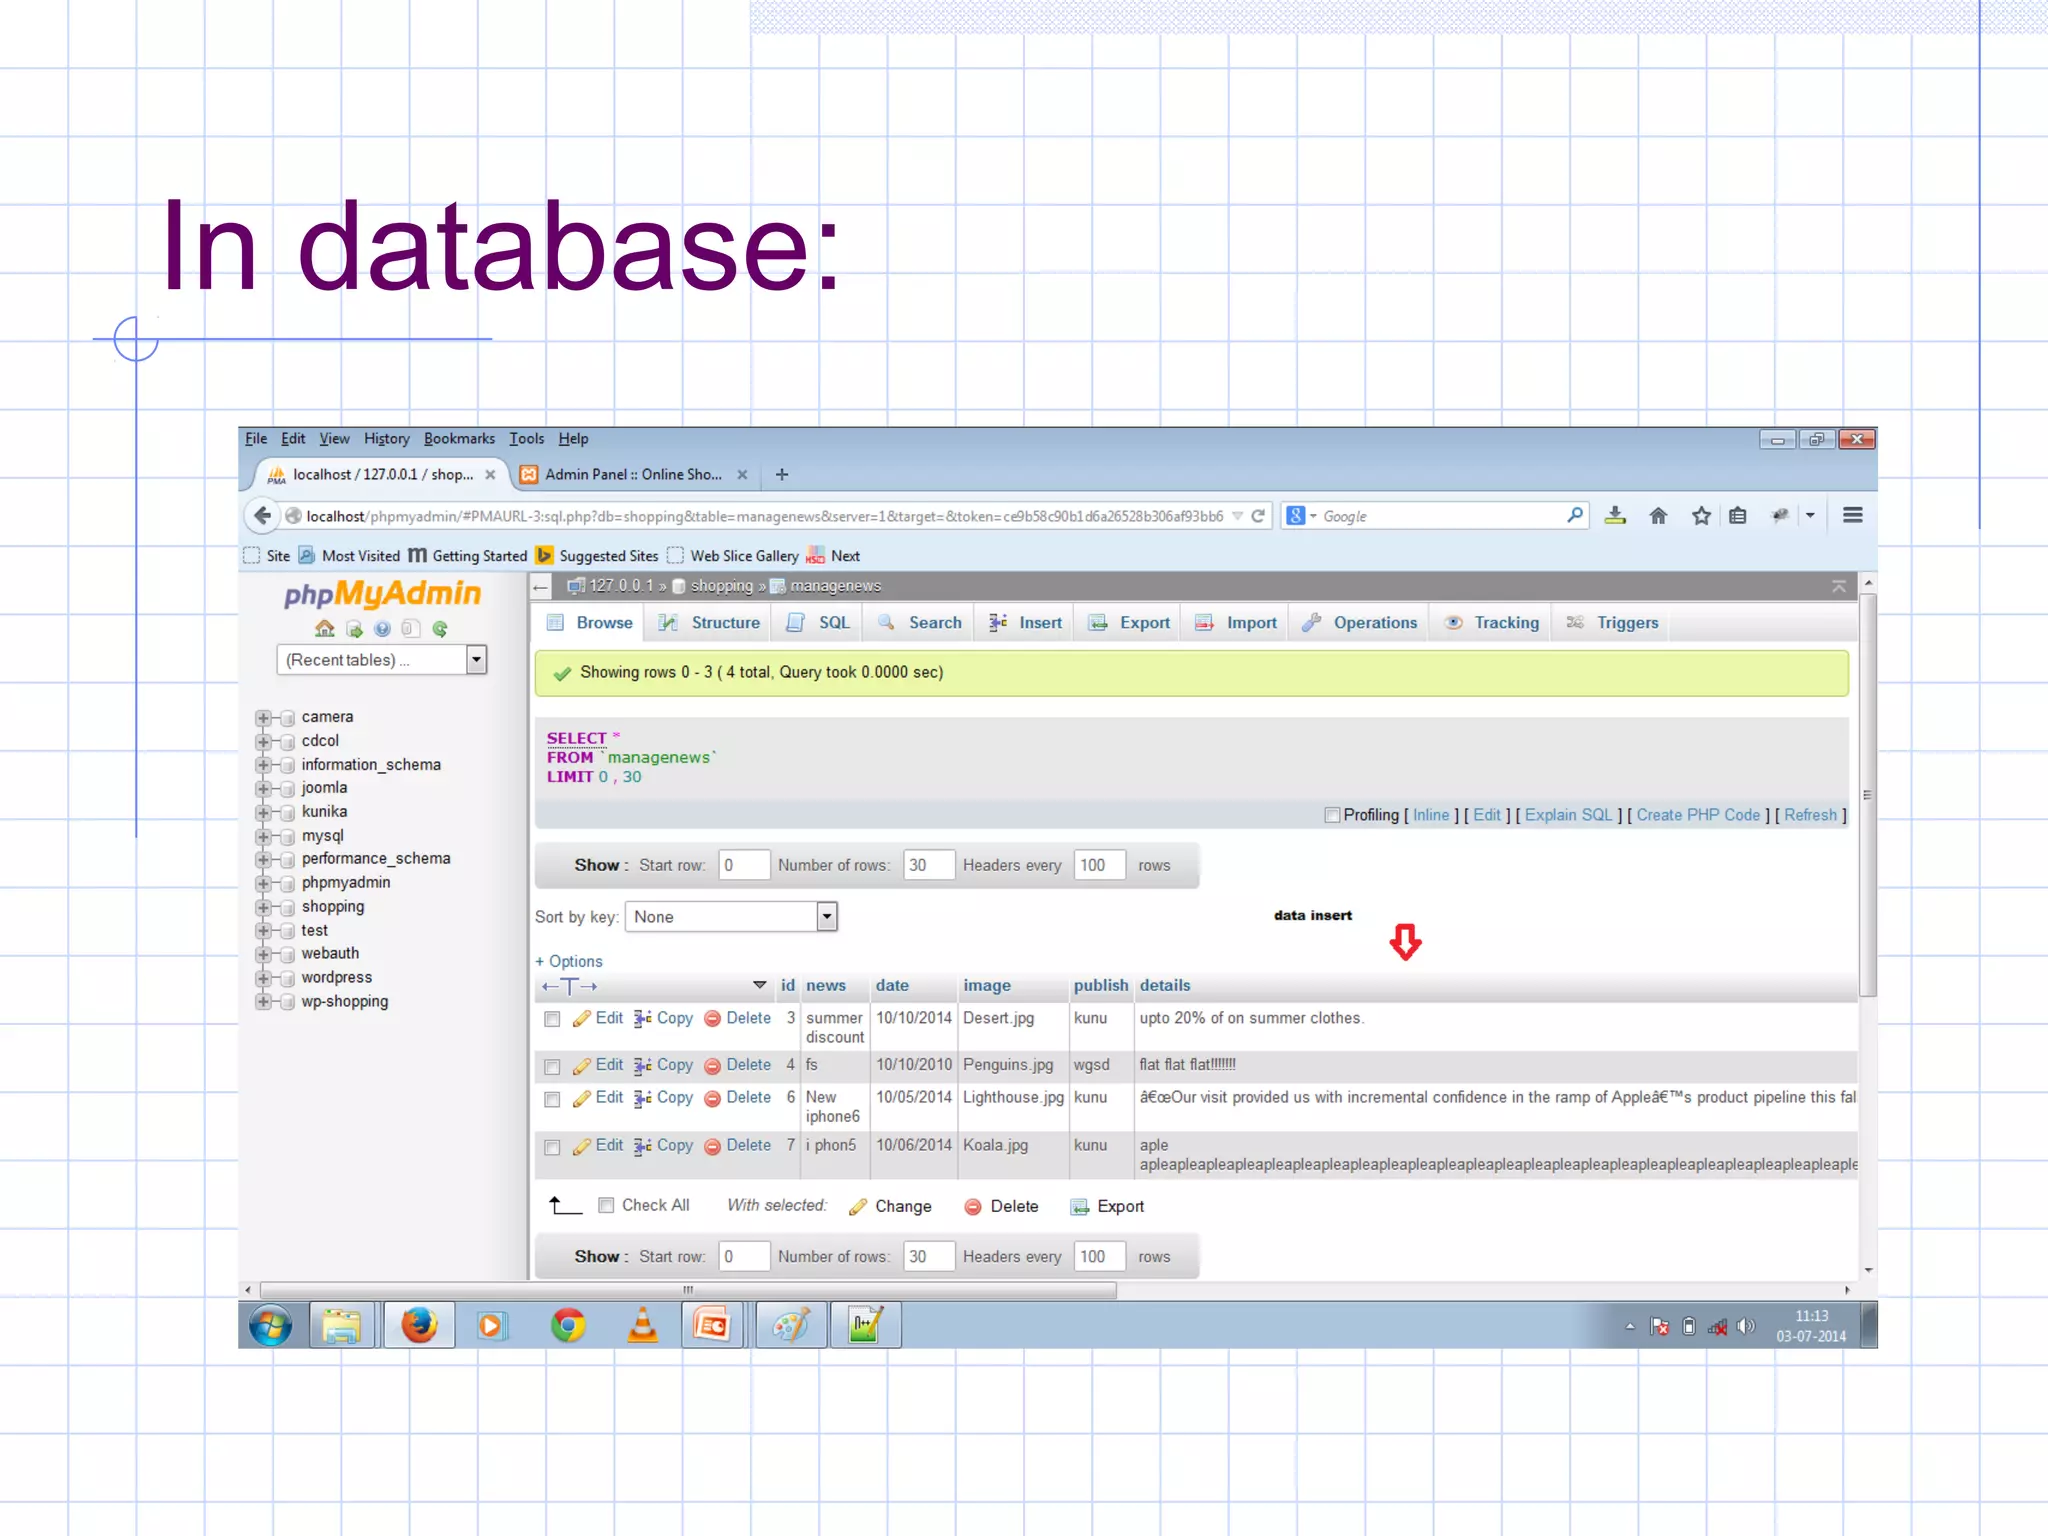Click the search magnifier in Google box
The image size is (2048, 1536).
(x=1575, y=515)
